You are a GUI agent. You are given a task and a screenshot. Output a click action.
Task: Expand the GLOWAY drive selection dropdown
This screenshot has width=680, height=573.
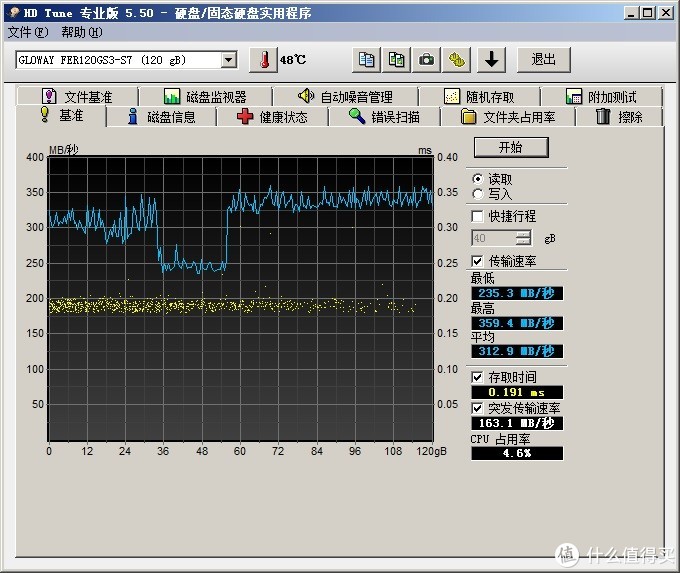tap(229, 60)
